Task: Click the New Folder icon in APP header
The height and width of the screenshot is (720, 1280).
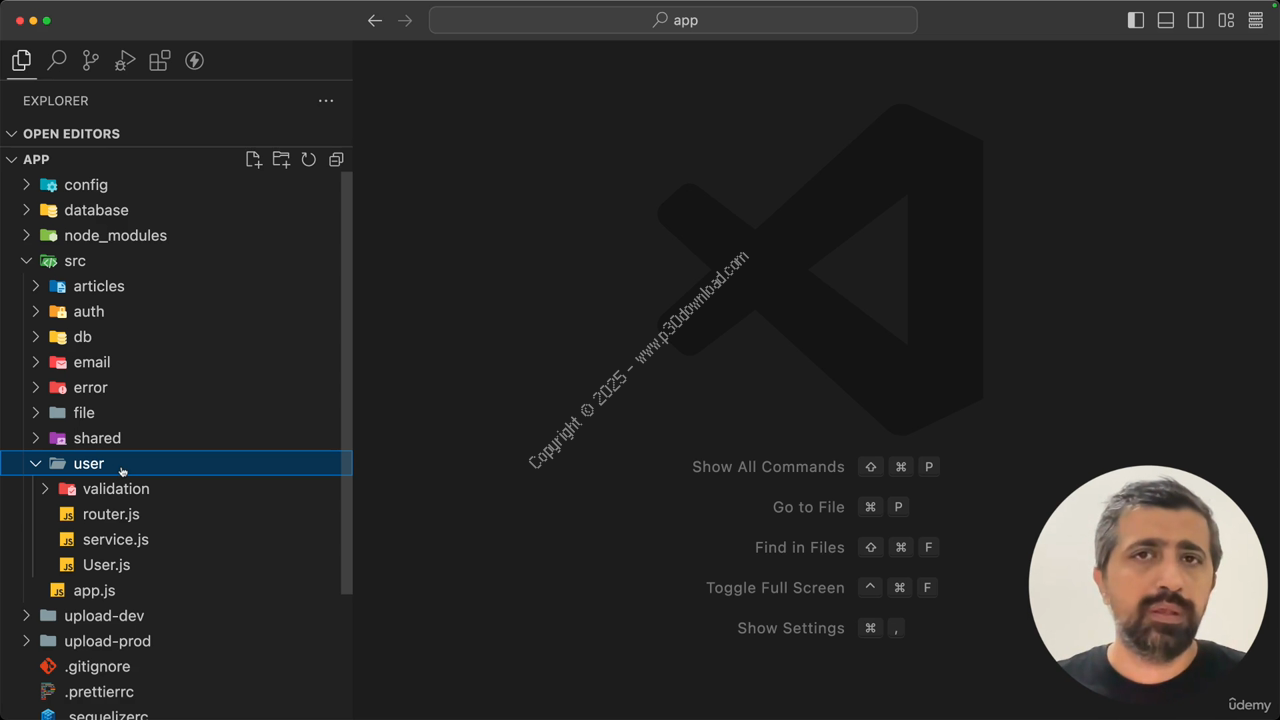Action: coord(281,159)
